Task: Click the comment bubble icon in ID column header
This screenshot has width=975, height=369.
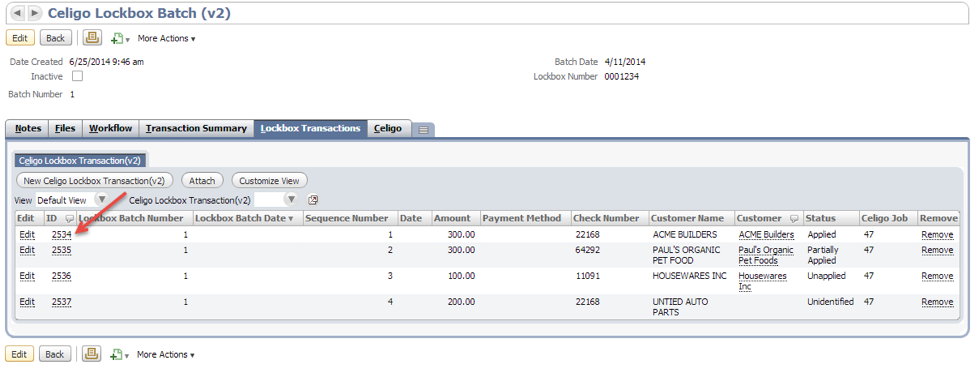Action: pyautogui.click(x=69, y=218)
